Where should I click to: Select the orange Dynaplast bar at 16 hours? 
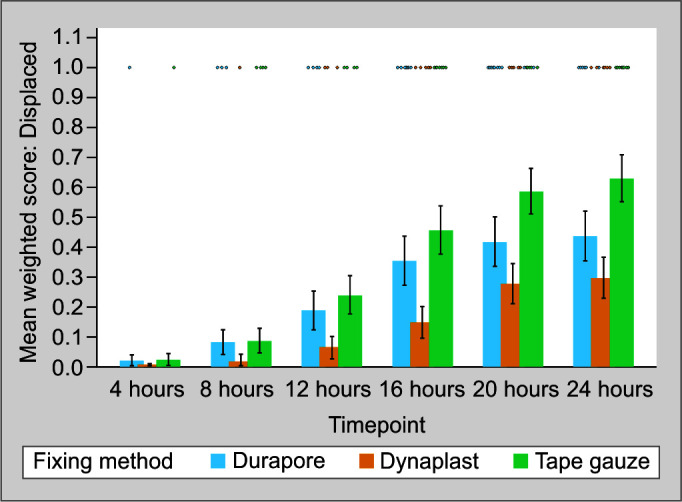point(420,344)
